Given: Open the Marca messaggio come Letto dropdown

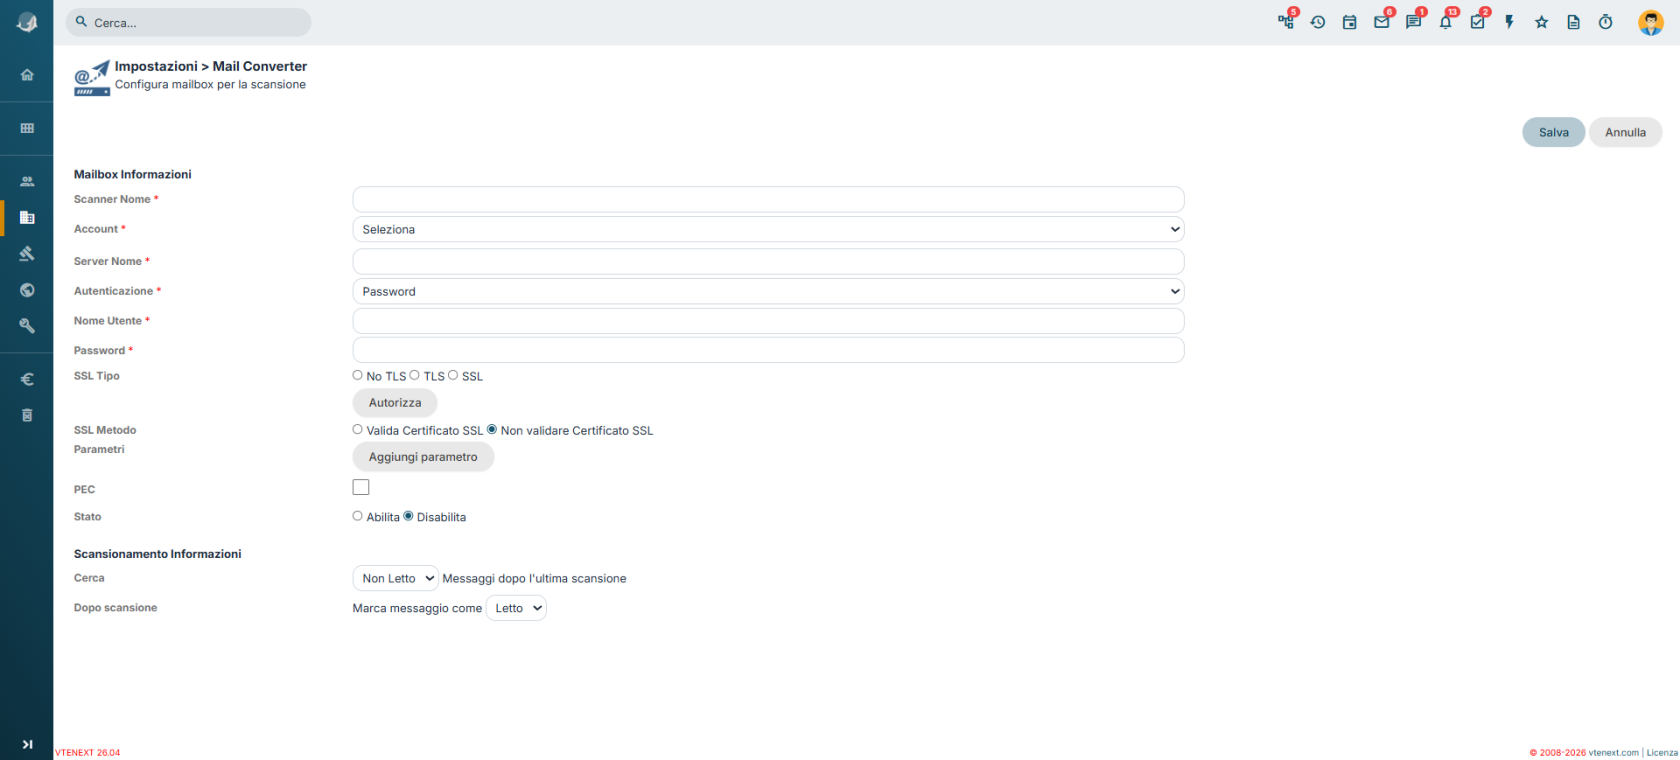Looking at the screenshot, I should [x=516, y=608].
